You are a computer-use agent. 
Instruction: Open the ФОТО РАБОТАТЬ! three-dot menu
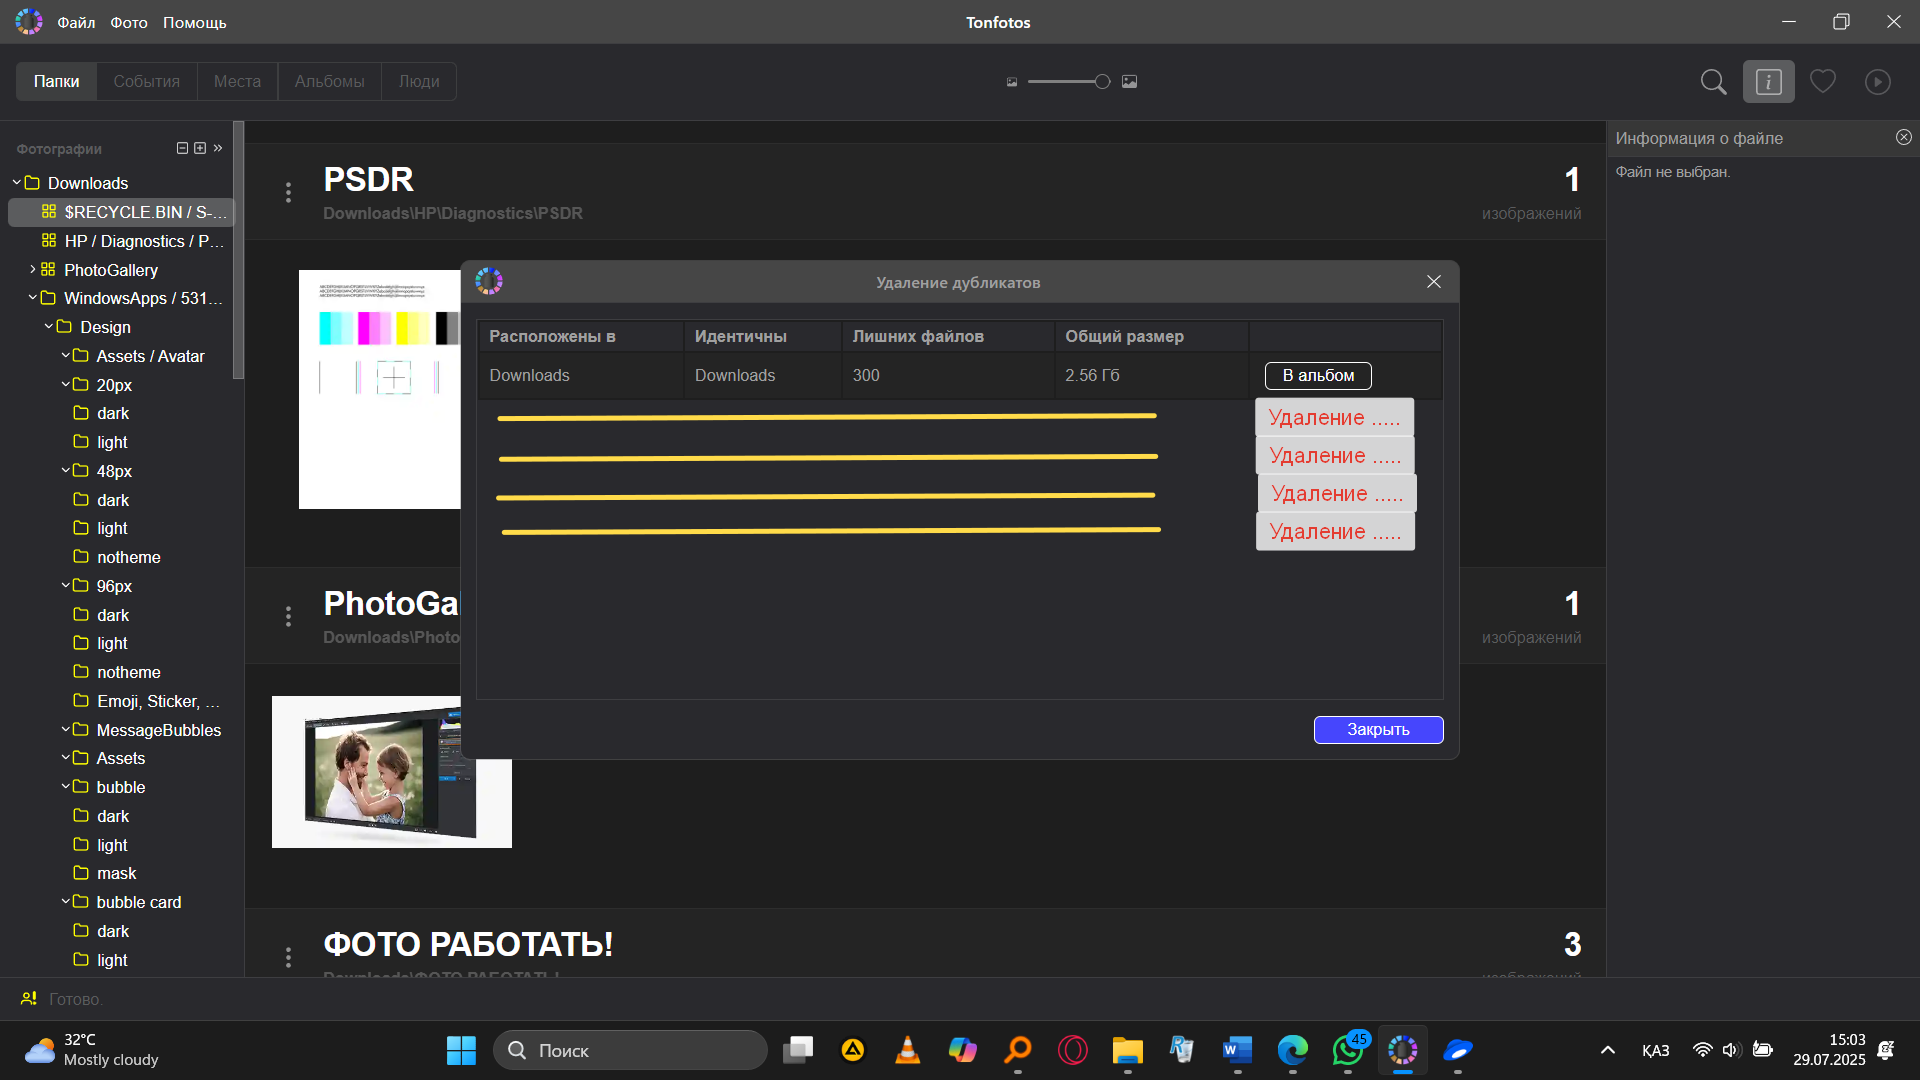289,957
